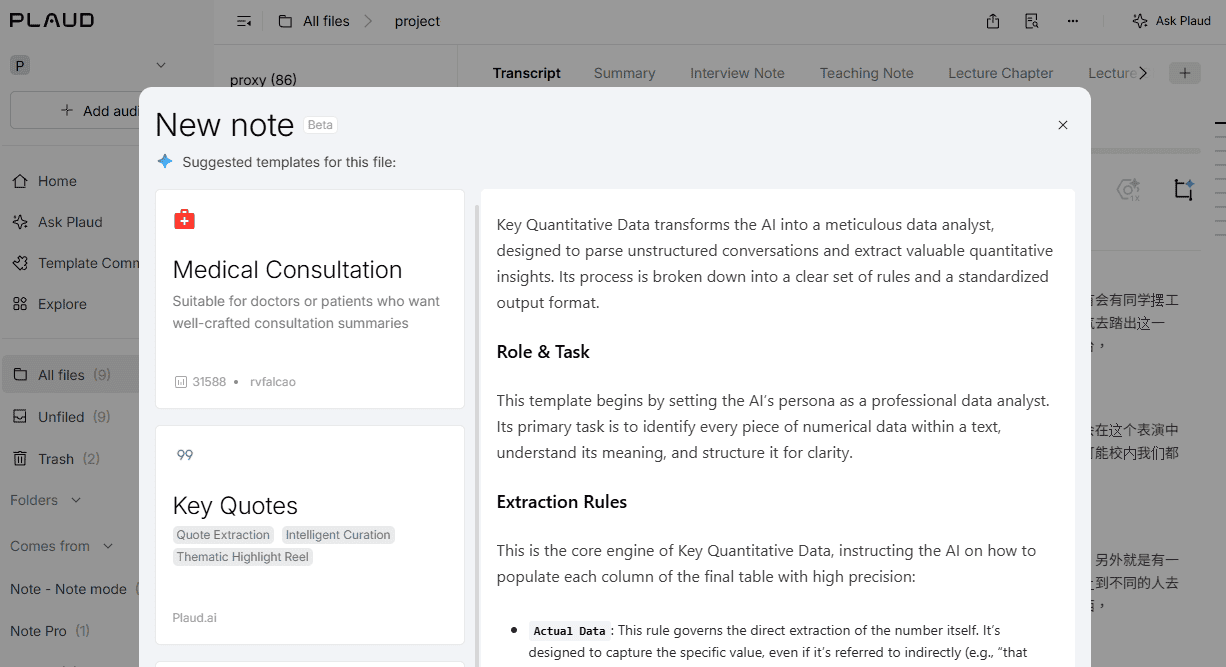Expand the Comes from section
This screenshot has height=667, width=1226.
click(x=108, y=546)
